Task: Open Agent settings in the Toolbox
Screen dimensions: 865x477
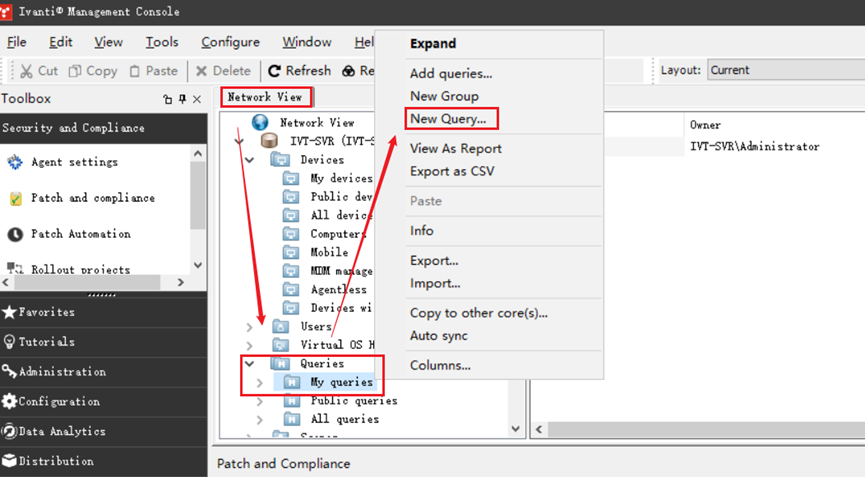Action: [73, 162]
